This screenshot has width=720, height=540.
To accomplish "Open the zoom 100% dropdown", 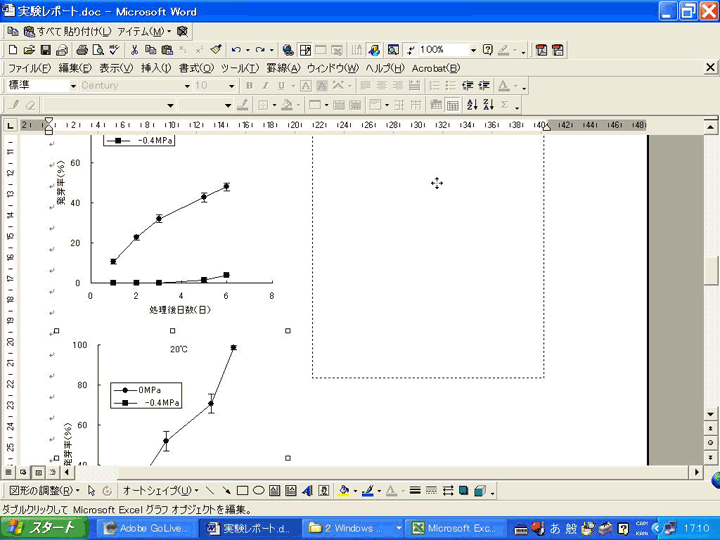I will 472,49.
